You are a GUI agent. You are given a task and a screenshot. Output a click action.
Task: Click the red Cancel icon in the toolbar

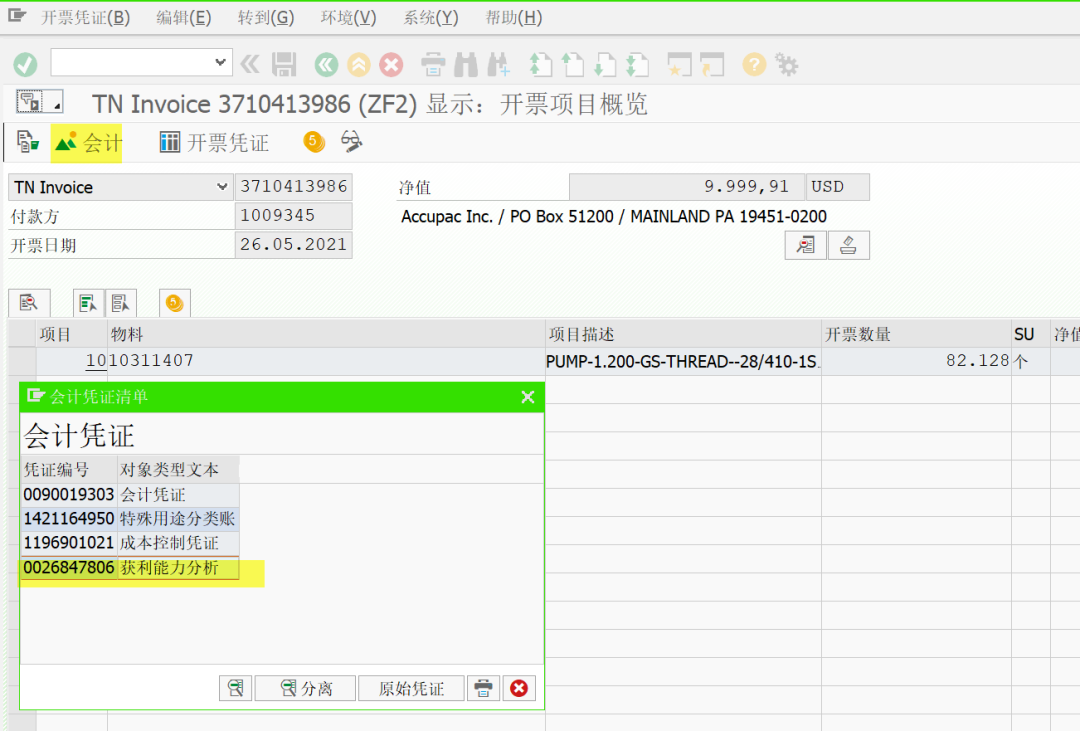pyautogui.click(x=391, y=65)
